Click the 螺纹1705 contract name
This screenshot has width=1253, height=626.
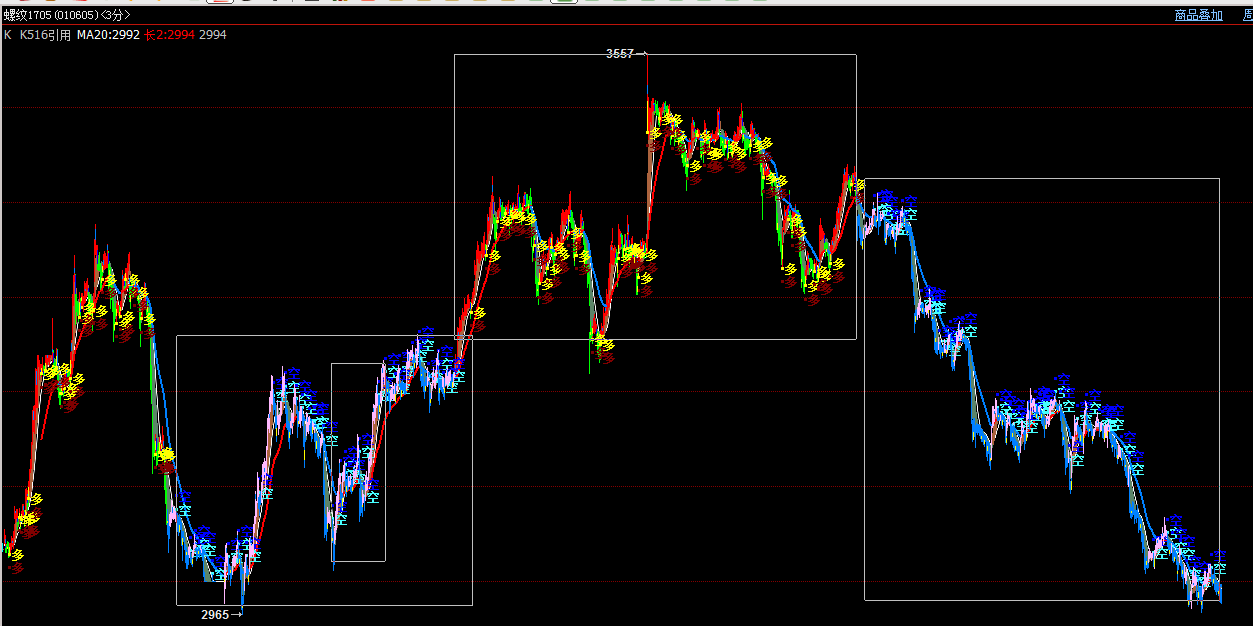27,15
